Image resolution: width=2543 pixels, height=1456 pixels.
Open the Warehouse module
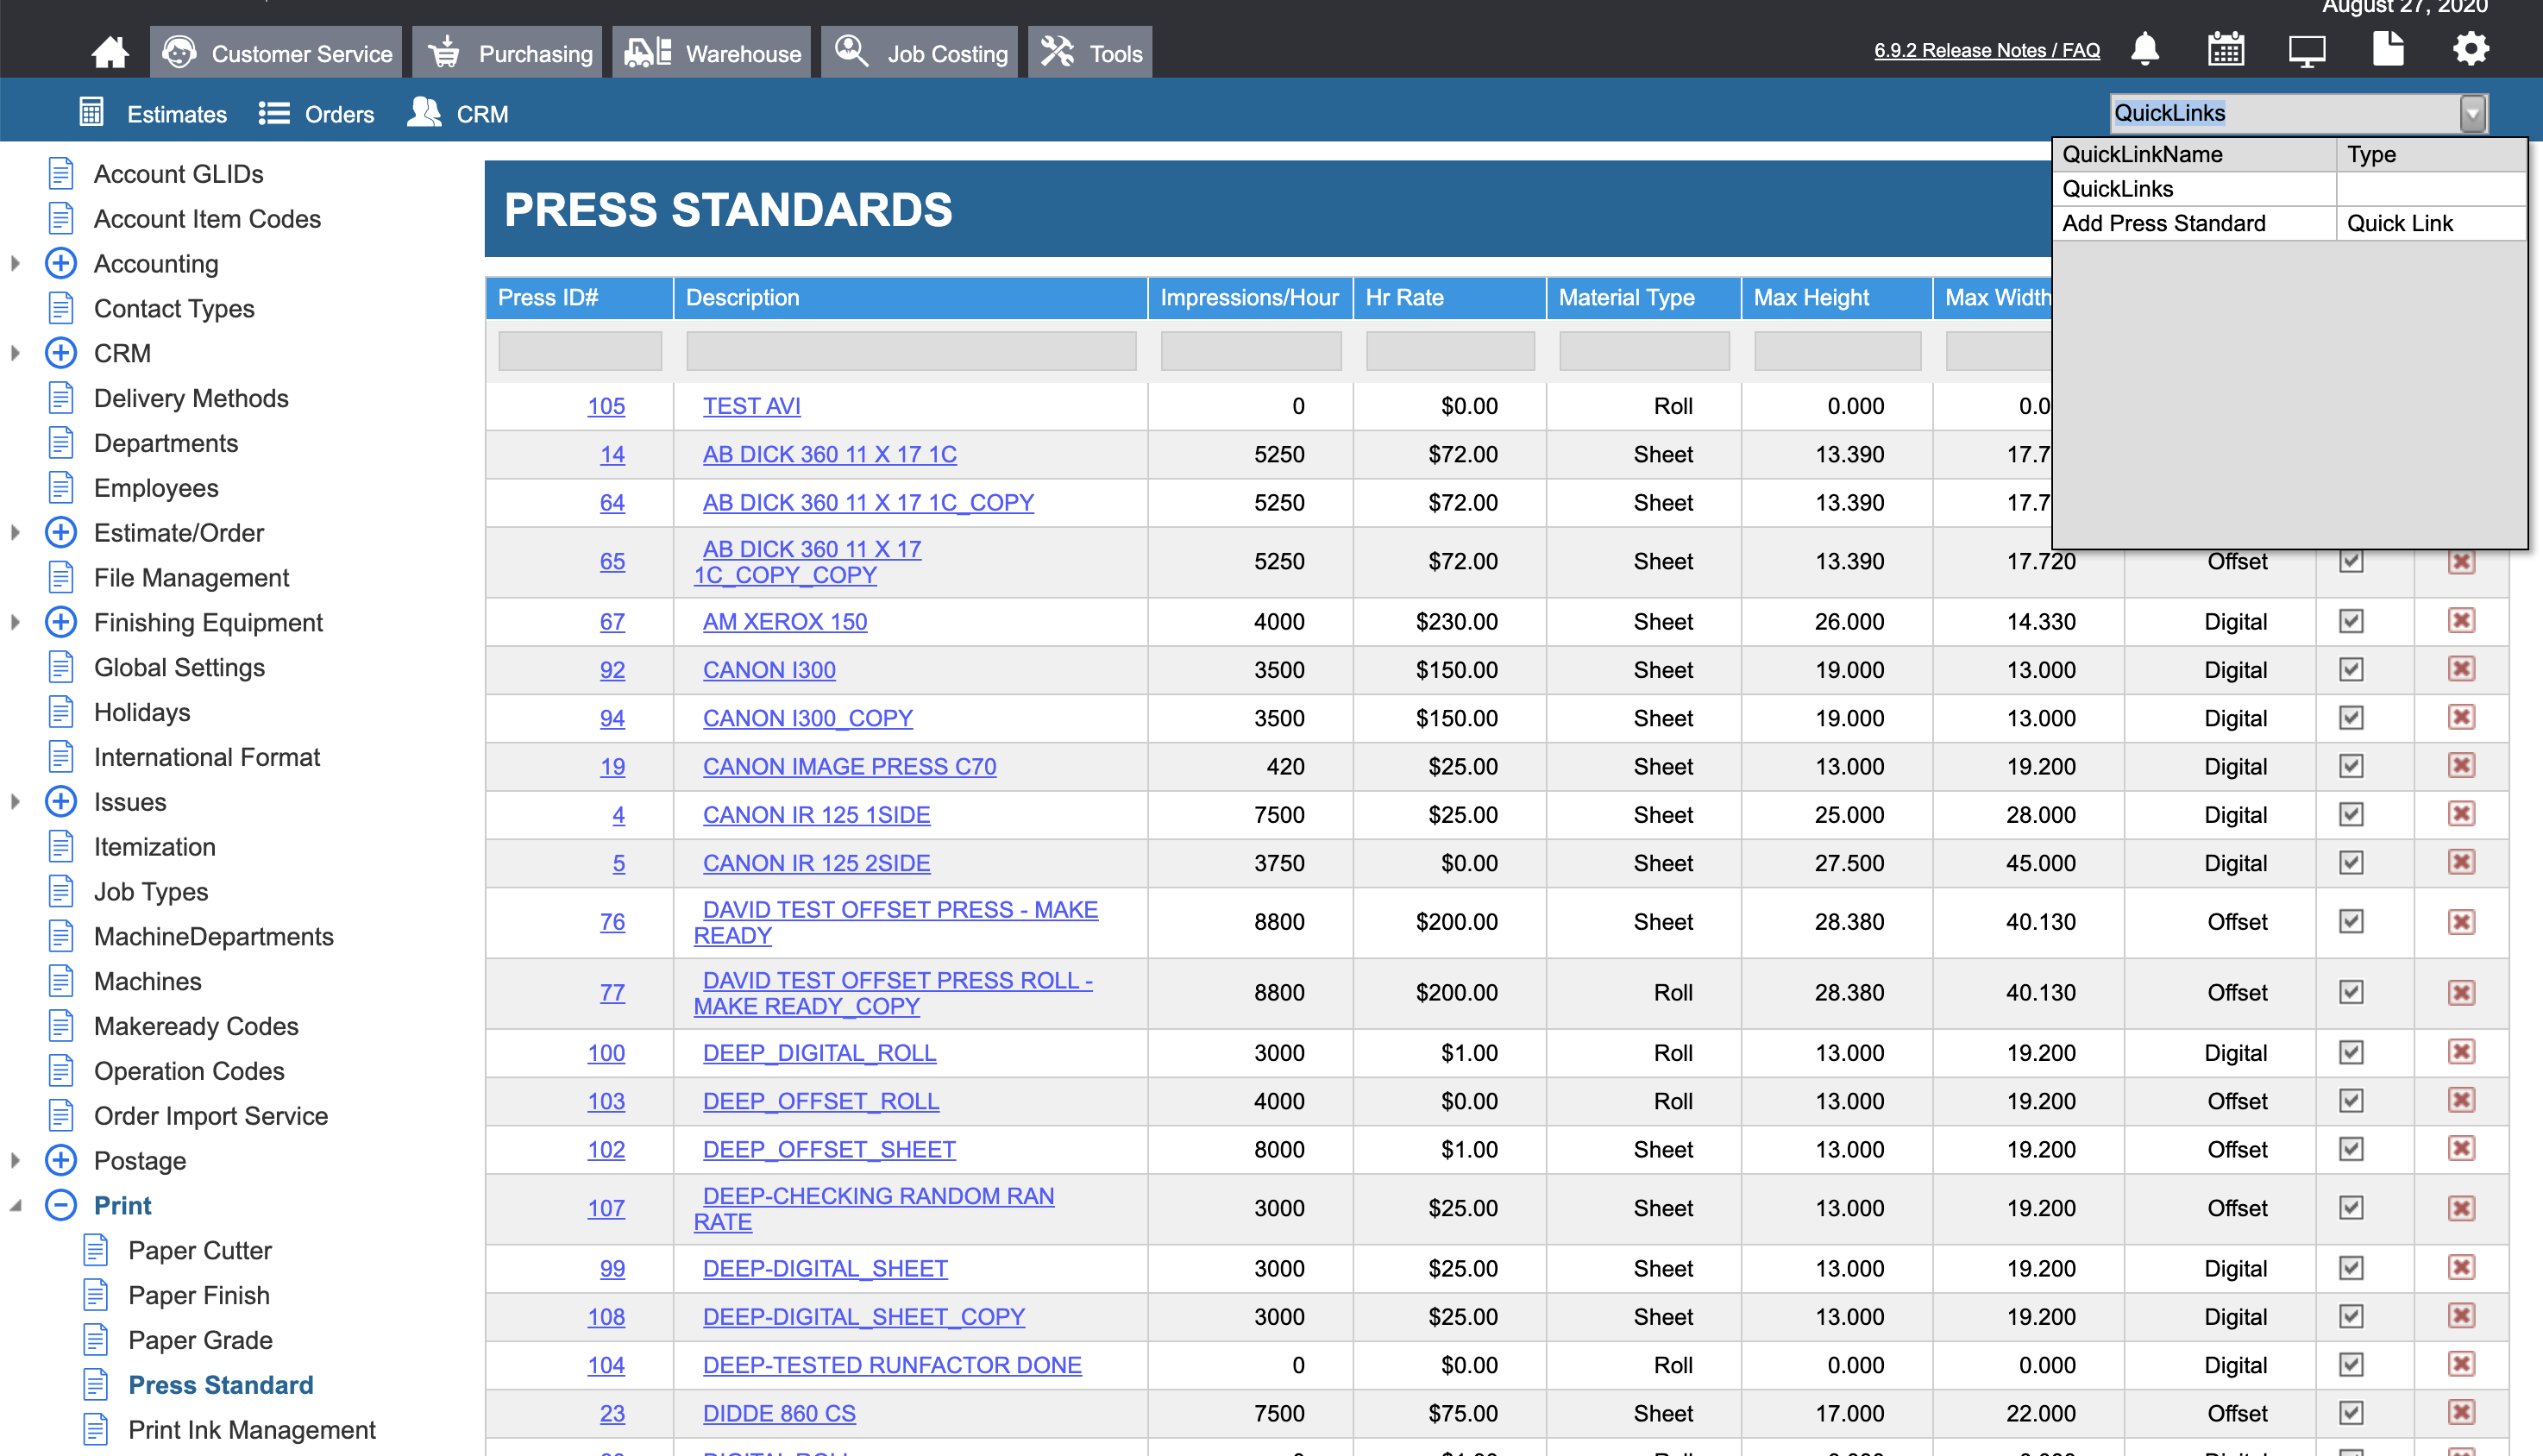pos(711,53)
